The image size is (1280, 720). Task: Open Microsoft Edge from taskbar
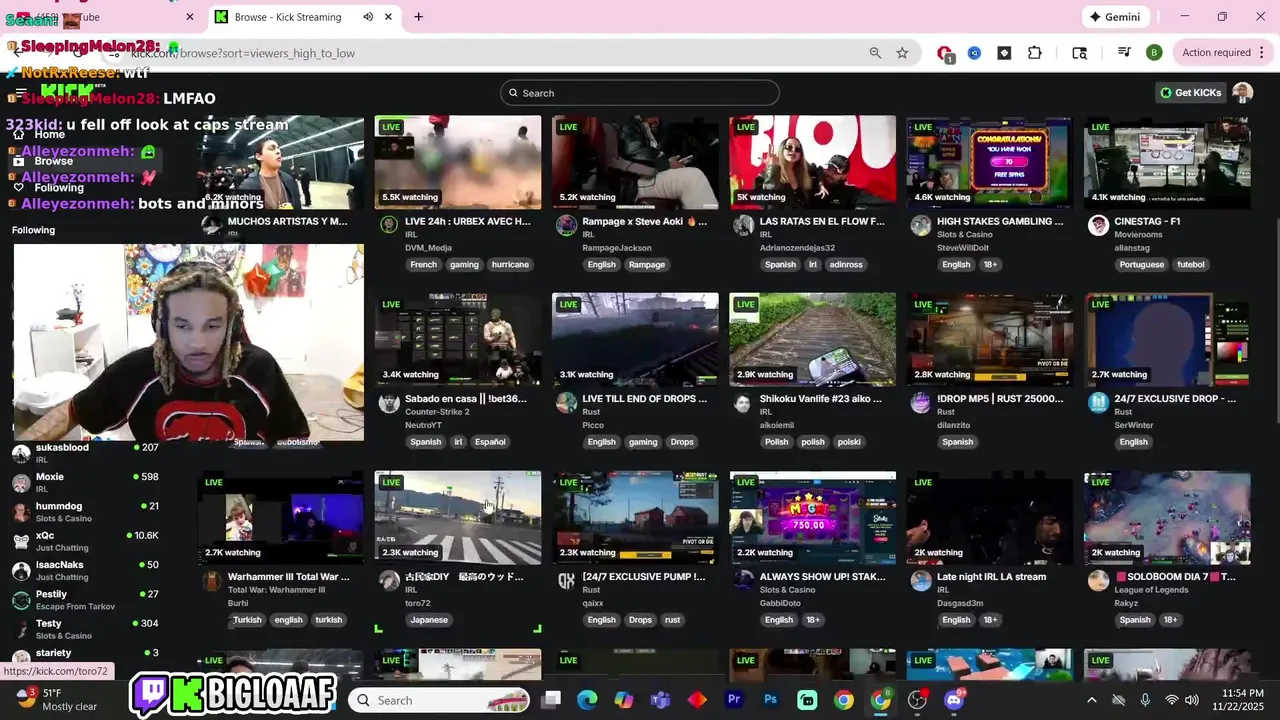(x=587, y=700)
